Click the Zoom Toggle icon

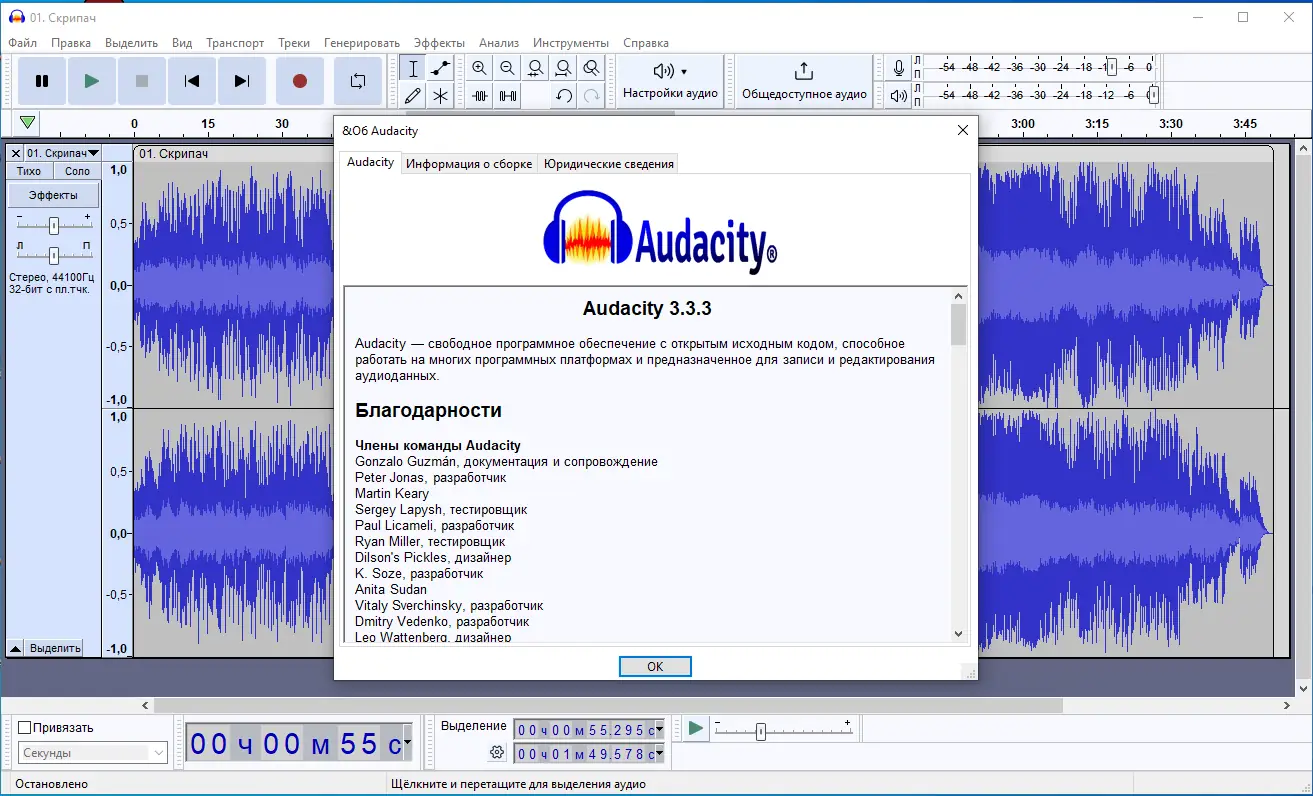(x=592, y=68)
